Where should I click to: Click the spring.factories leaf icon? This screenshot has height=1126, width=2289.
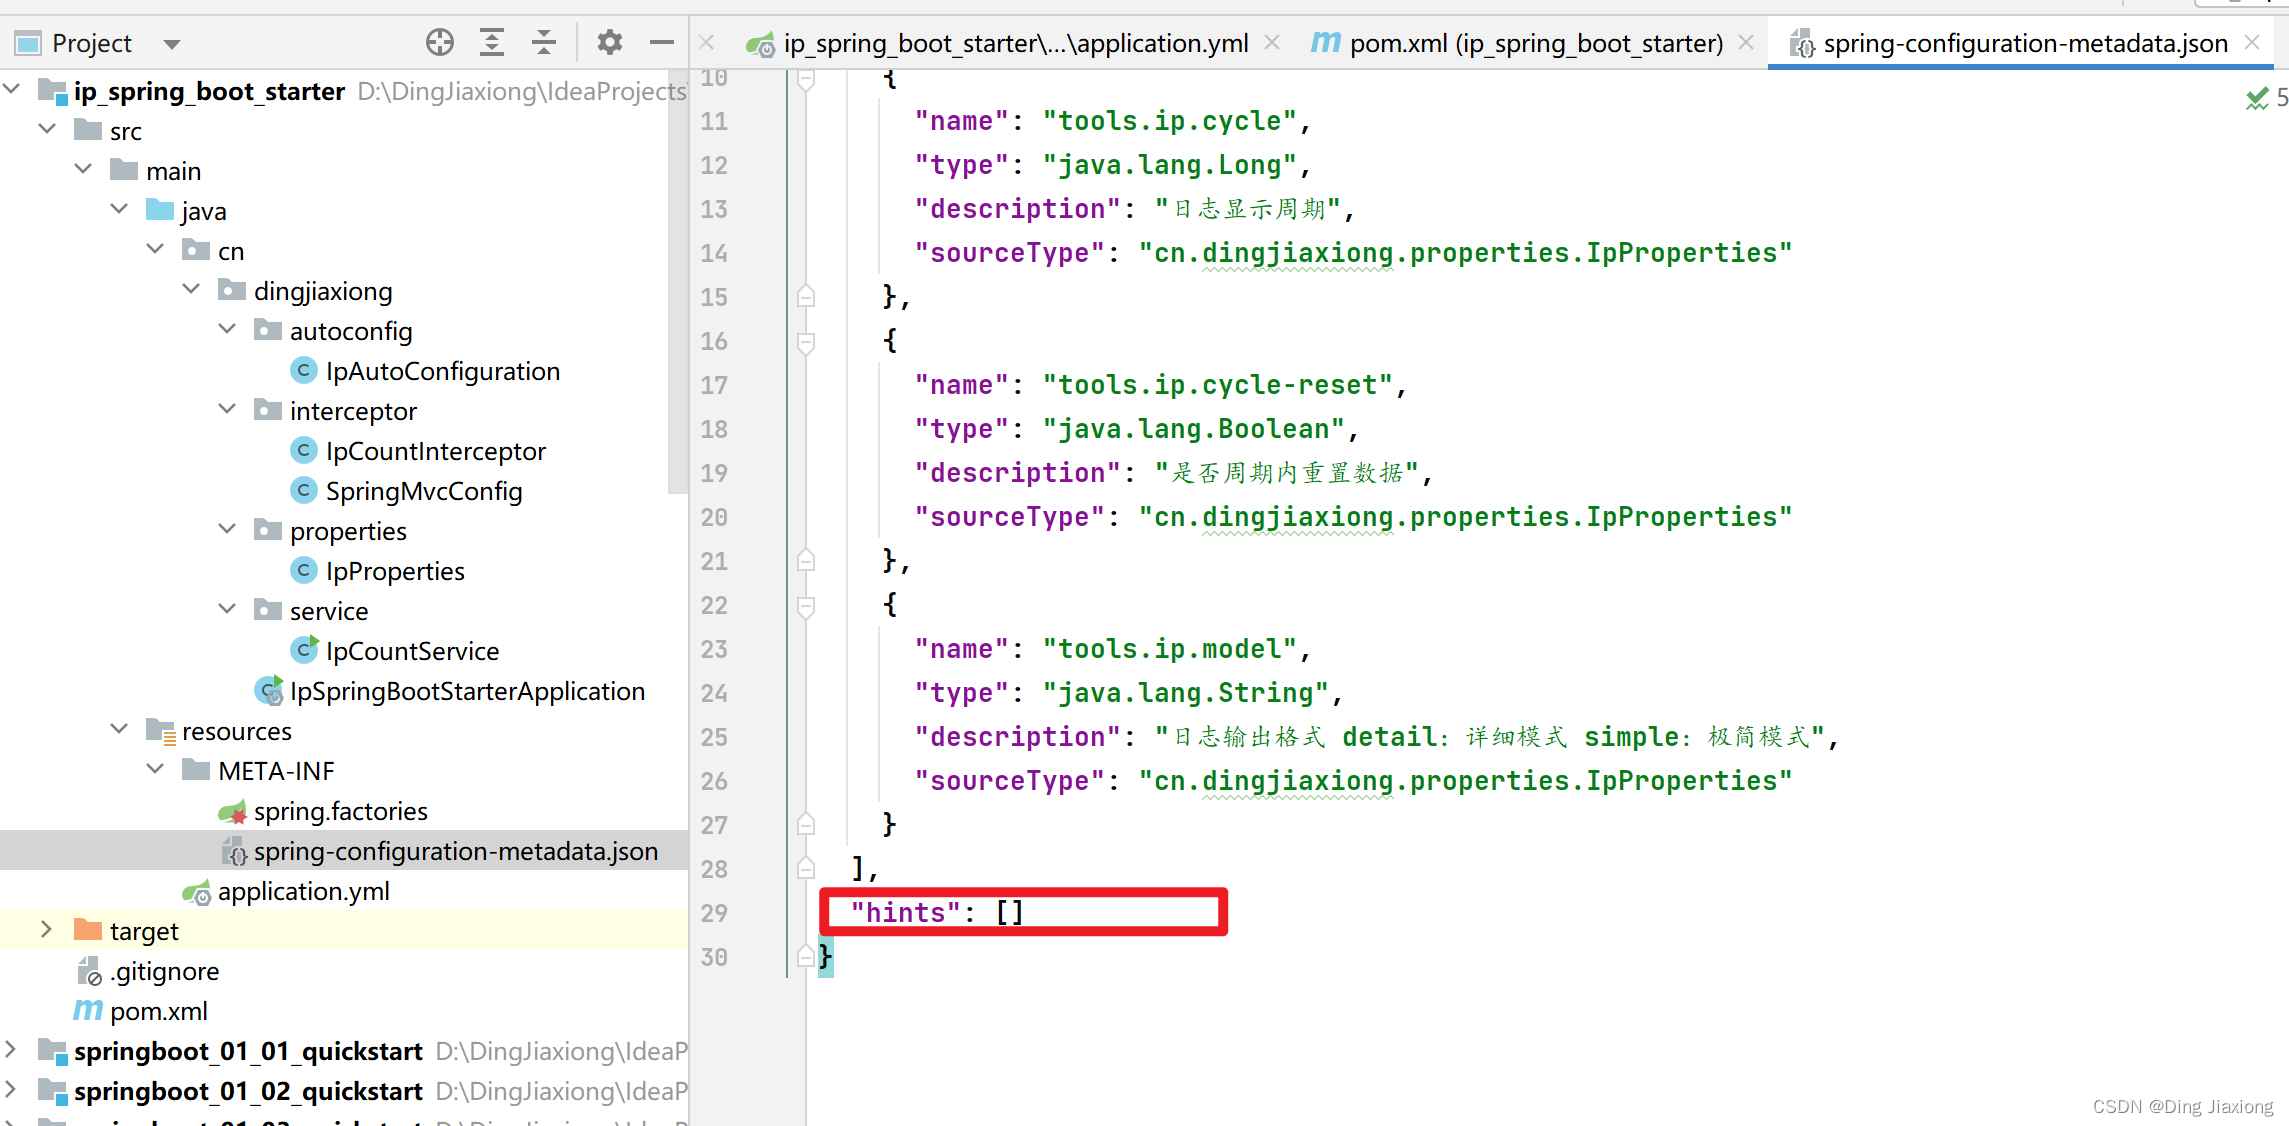[x=232, y=811]
